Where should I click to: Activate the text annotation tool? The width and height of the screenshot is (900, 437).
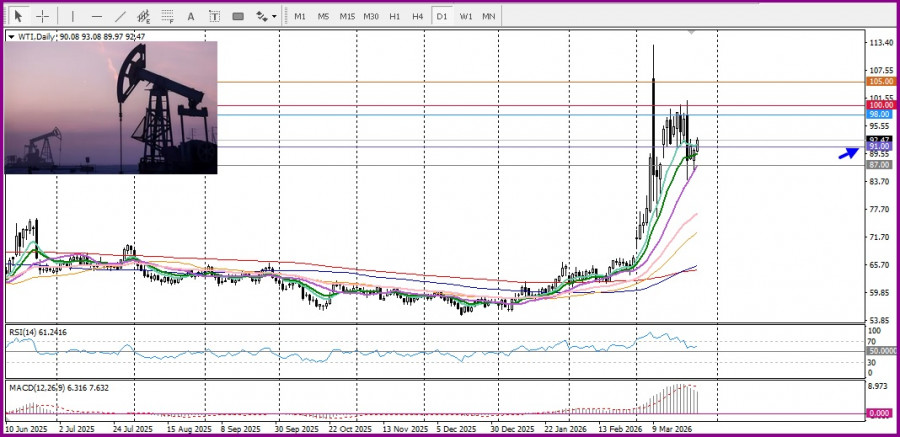pyautogui.click(x=191, y=16)
